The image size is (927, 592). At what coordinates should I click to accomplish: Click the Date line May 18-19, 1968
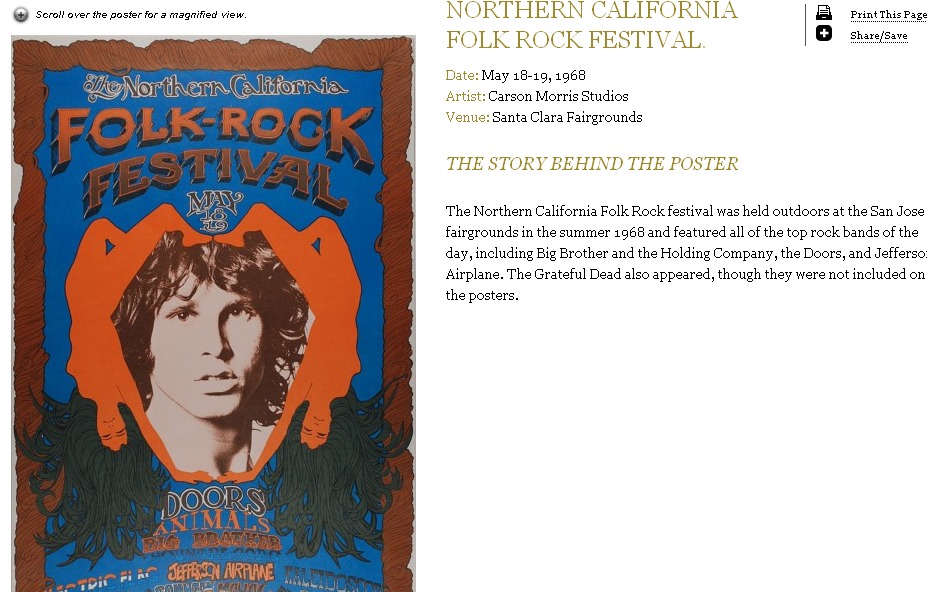pos(516,75)
